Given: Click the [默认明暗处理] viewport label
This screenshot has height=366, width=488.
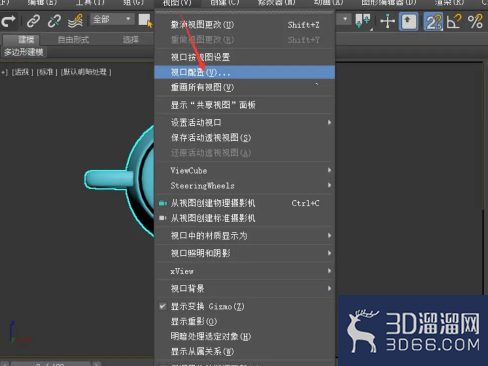Looking at the screenshot, I should (86, 72).
